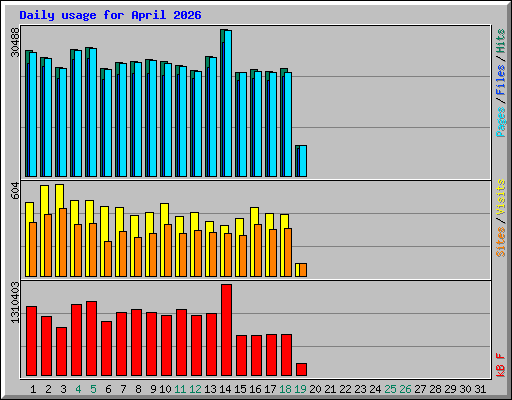Click day 25 on the x-axis

(390, 389)
